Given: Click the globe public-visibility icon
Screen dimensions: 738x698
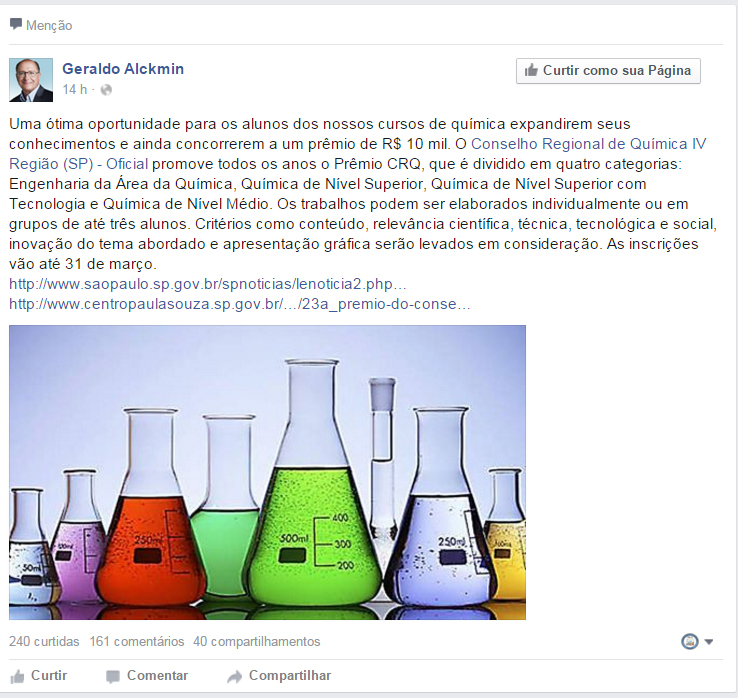Looking at the screenshot, I should 106,89.
